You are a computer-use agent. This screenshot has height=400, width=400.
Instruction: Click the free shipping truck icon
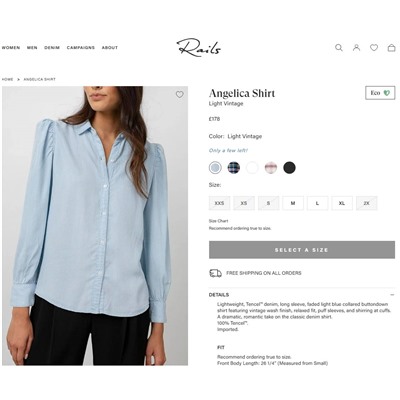pyautogui.click(x=215, y=273)
